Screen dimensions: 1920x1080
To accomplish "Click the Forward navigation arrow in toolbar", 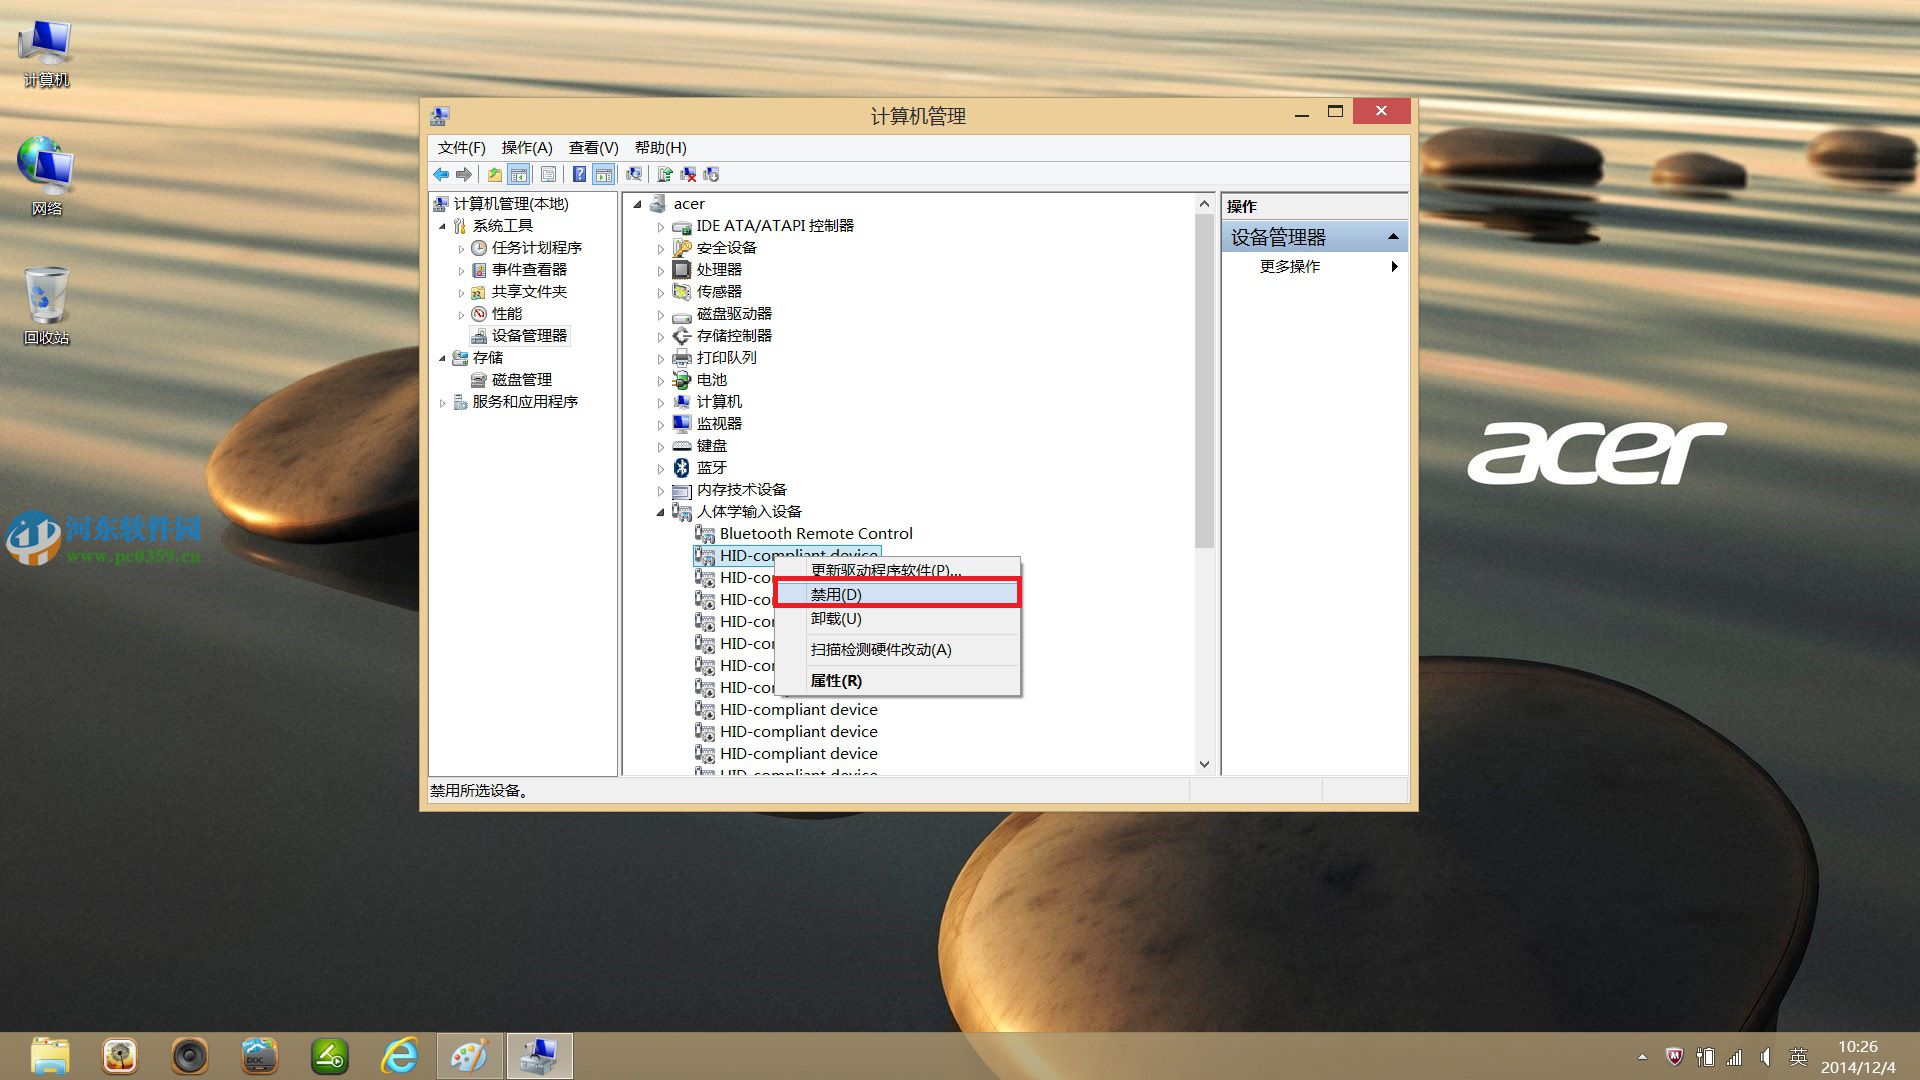I will pyautogui.click(x=464, y=174).
